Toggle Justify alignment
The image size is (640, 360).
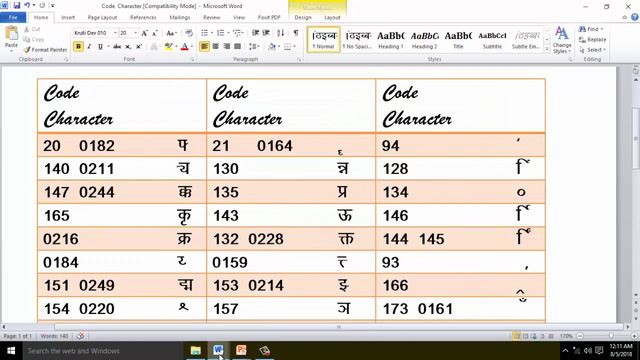pos(238,47)
